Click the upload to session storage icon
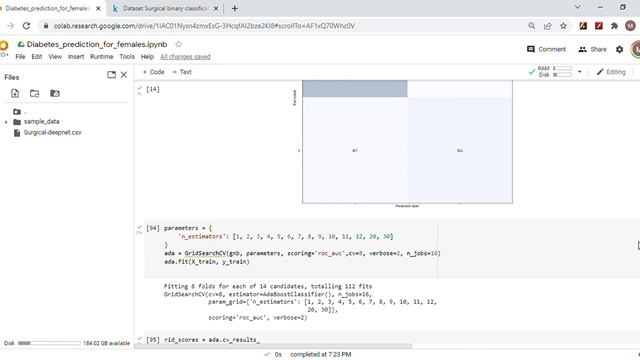640x360 pixels. 15,93
